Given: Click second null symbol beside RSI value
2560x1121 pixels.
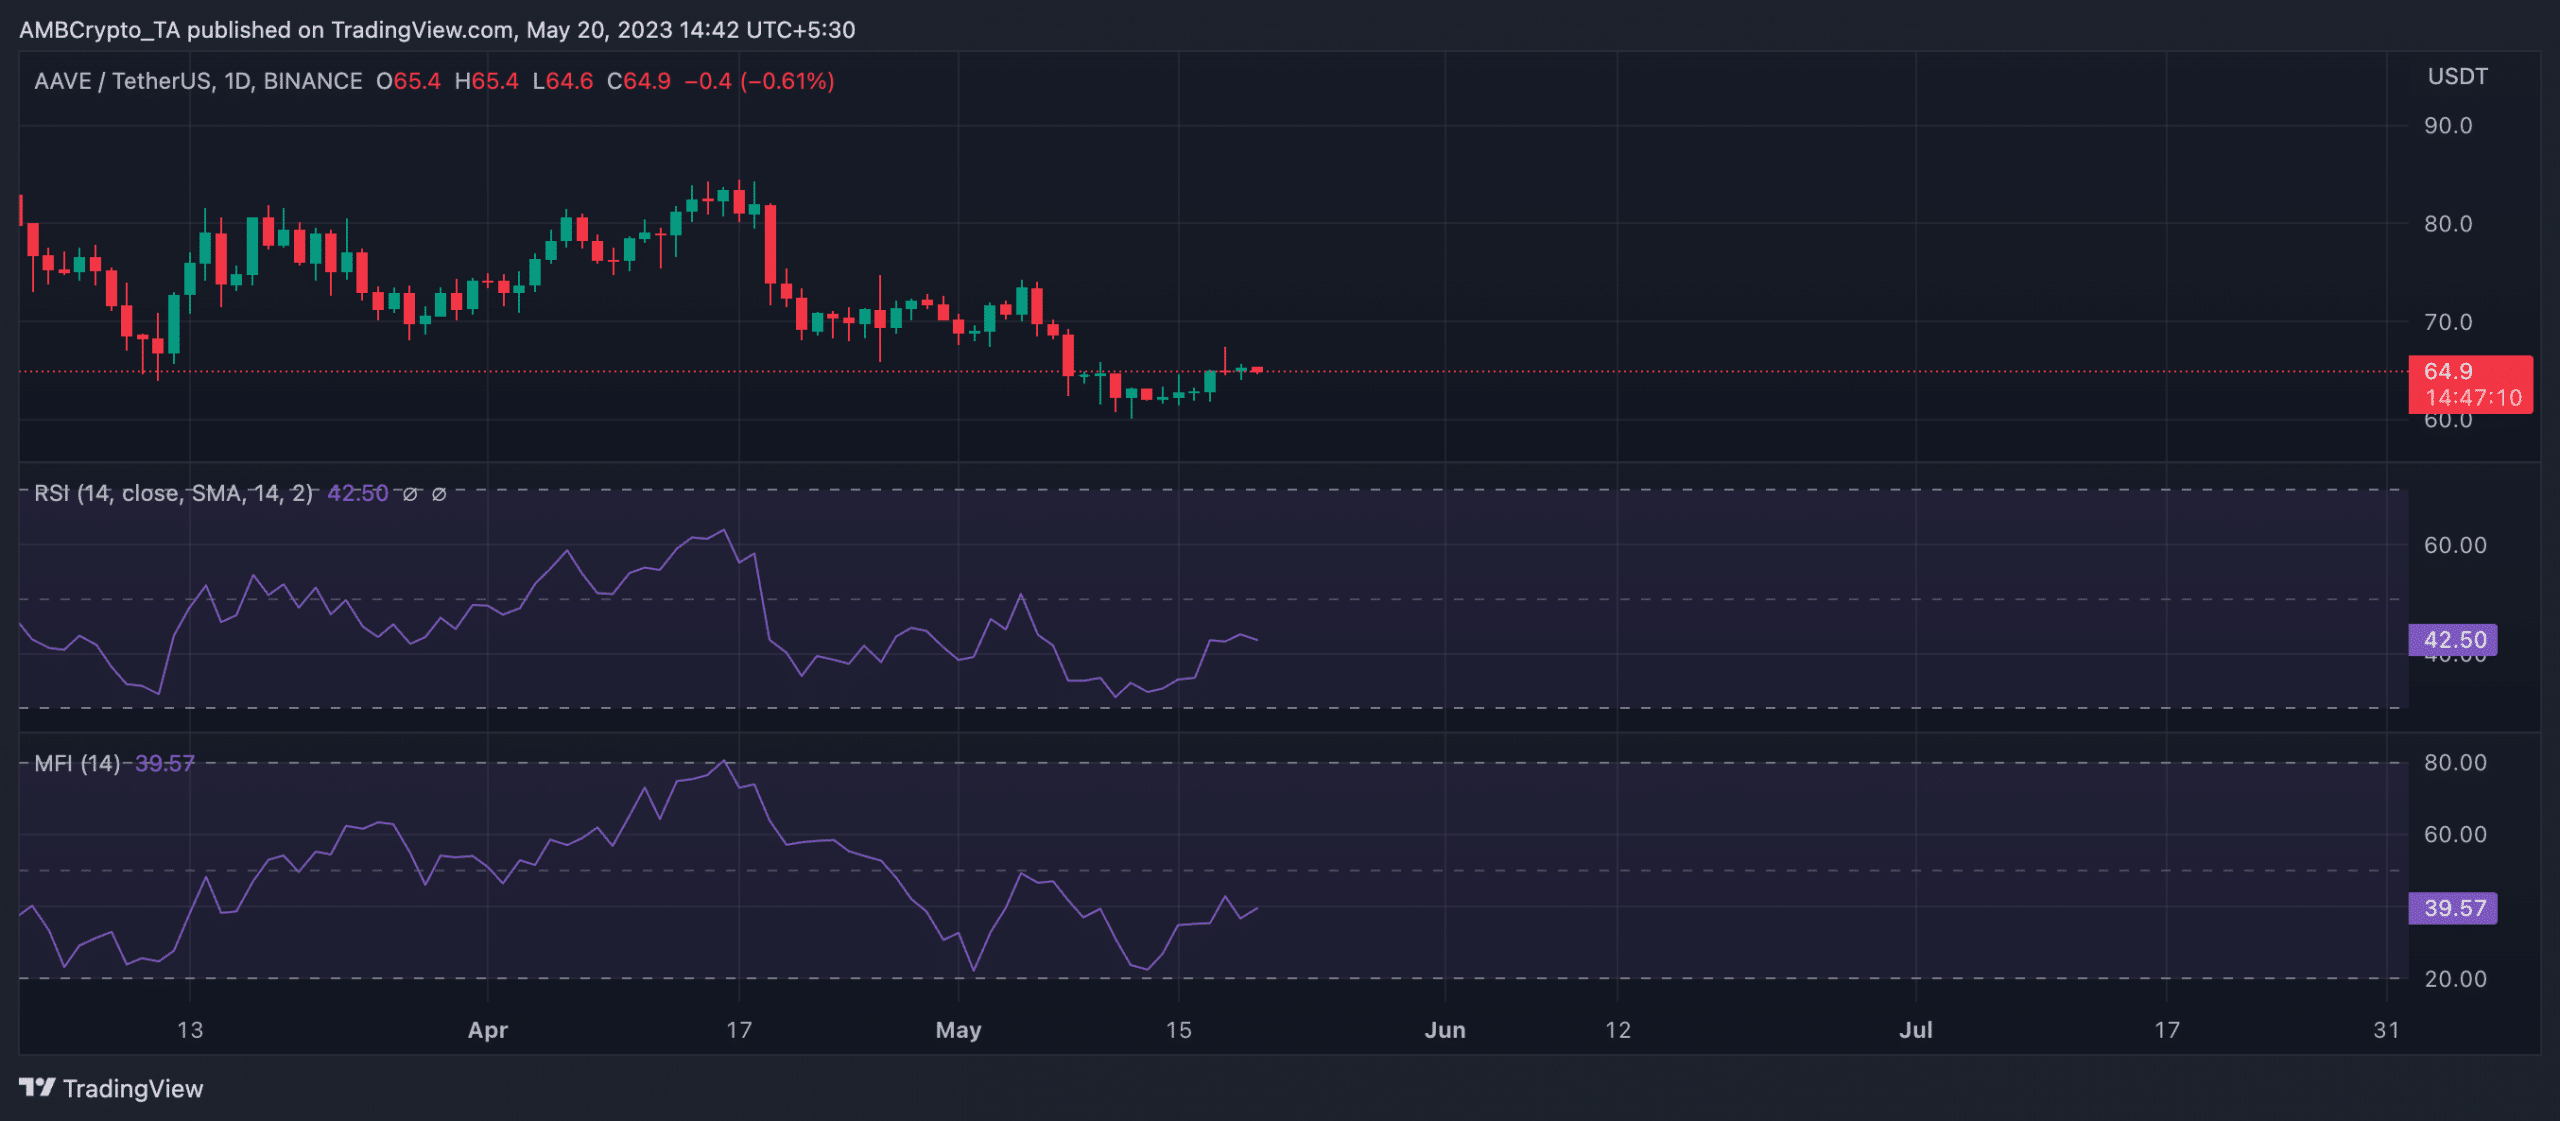Looking at the screenshot, I should [439, 494].
